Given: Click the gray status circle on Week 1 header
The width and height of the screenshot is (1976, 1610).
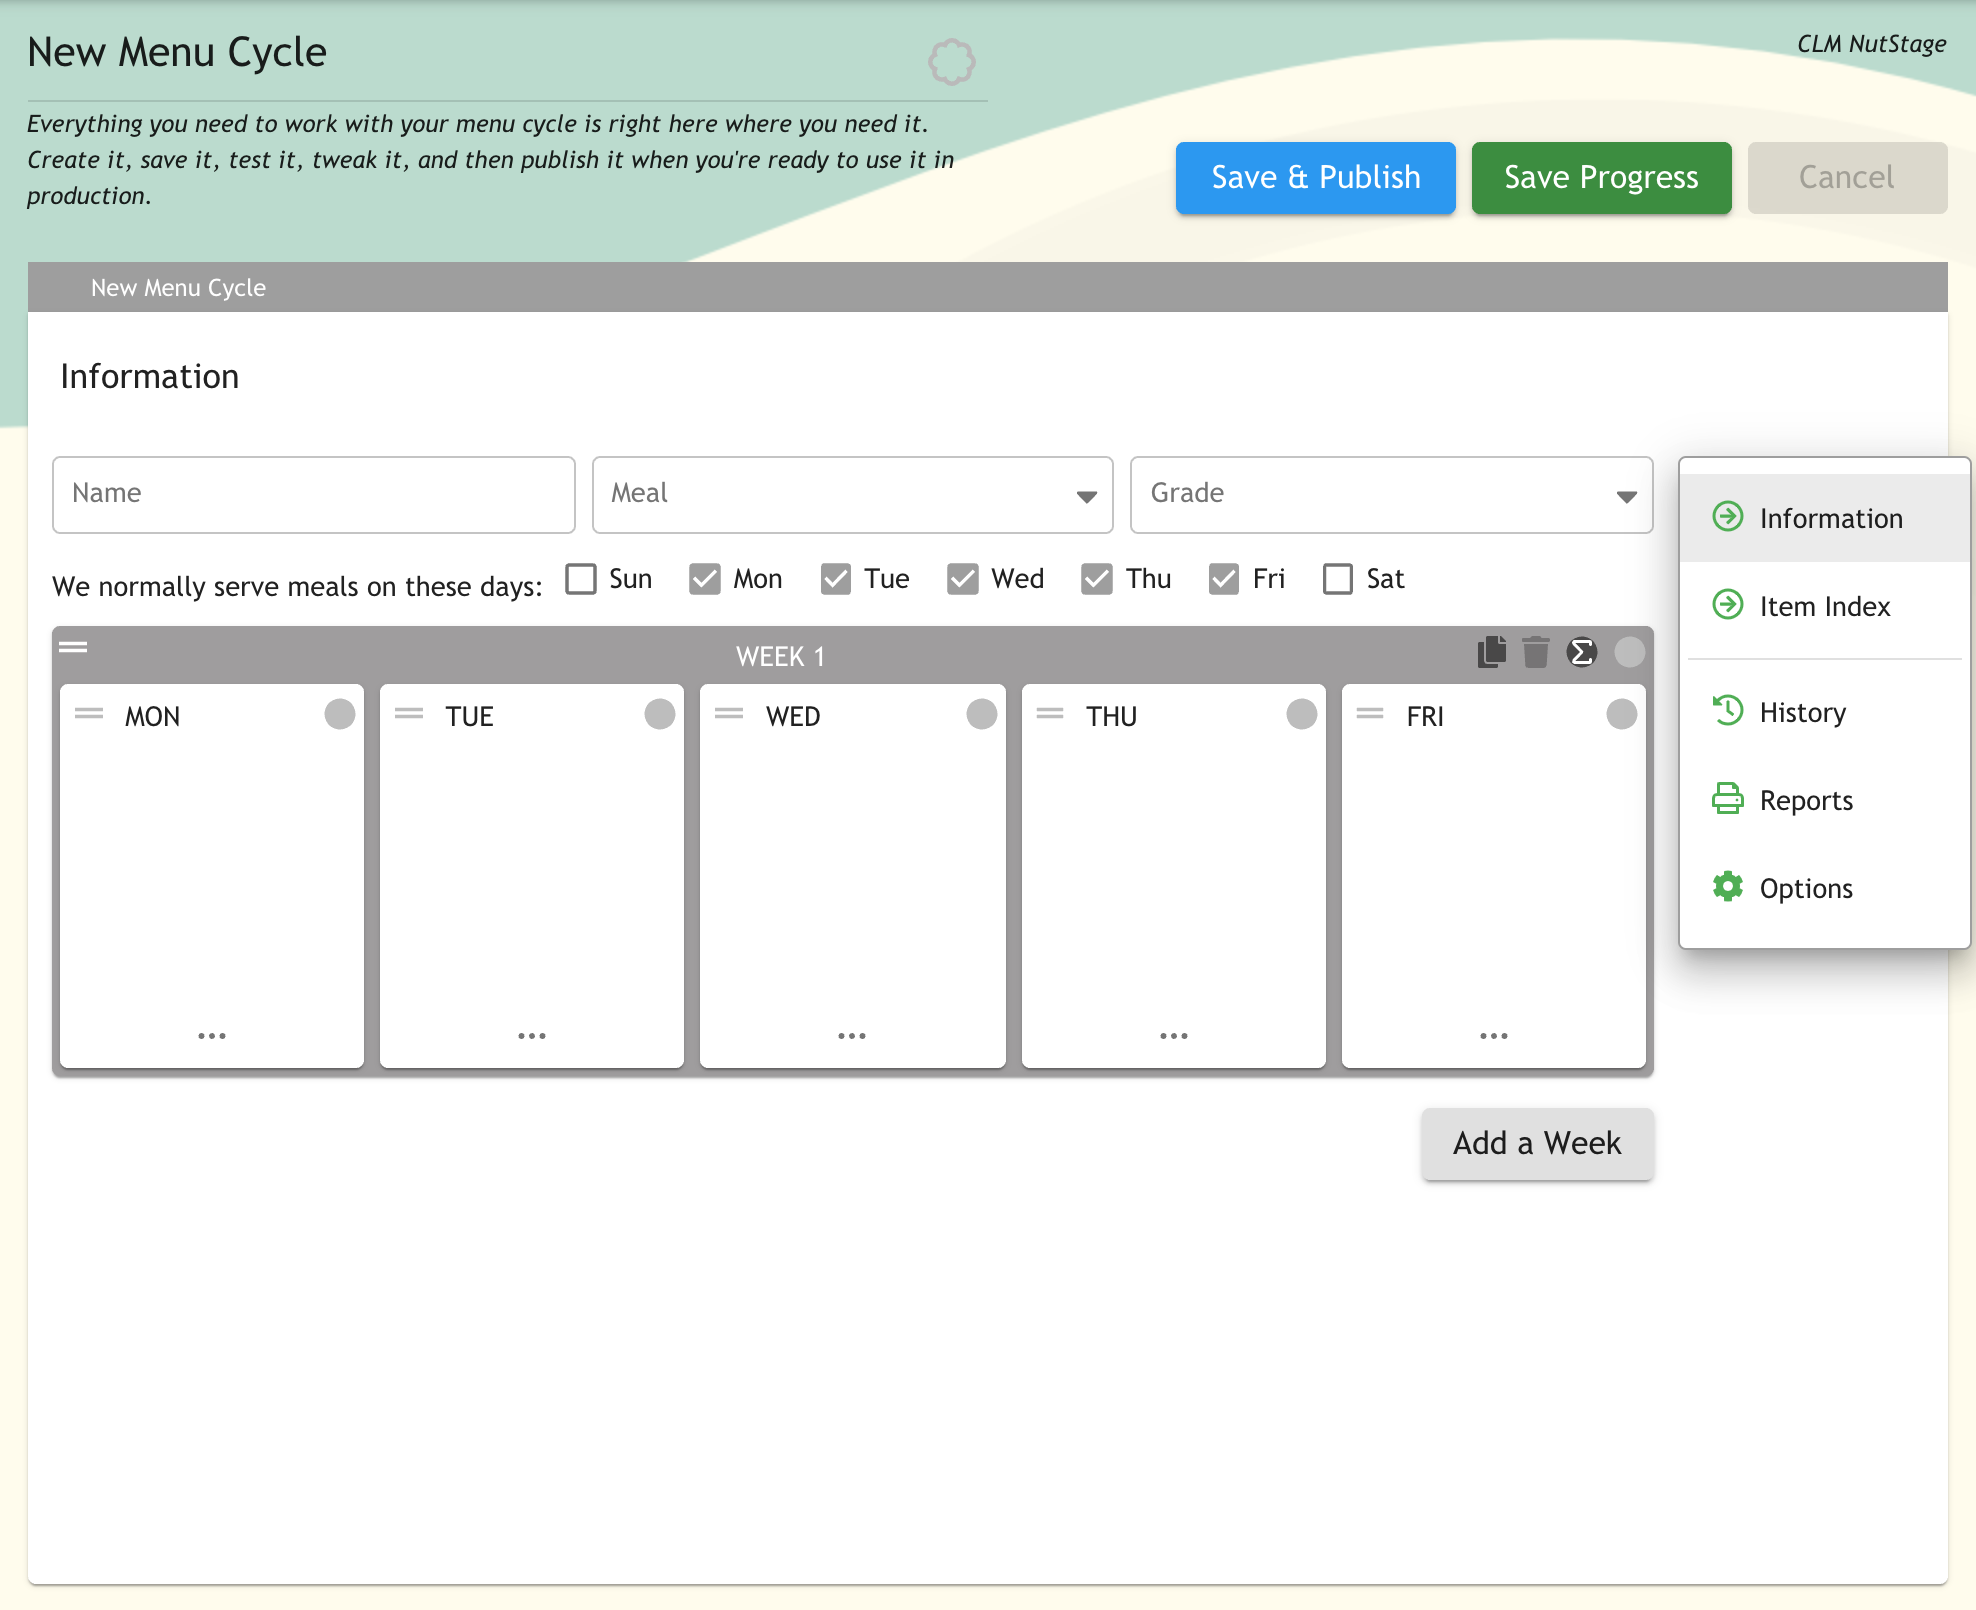Looking at the screenshot, I should pyautogui.click(x=1629, y=652).
